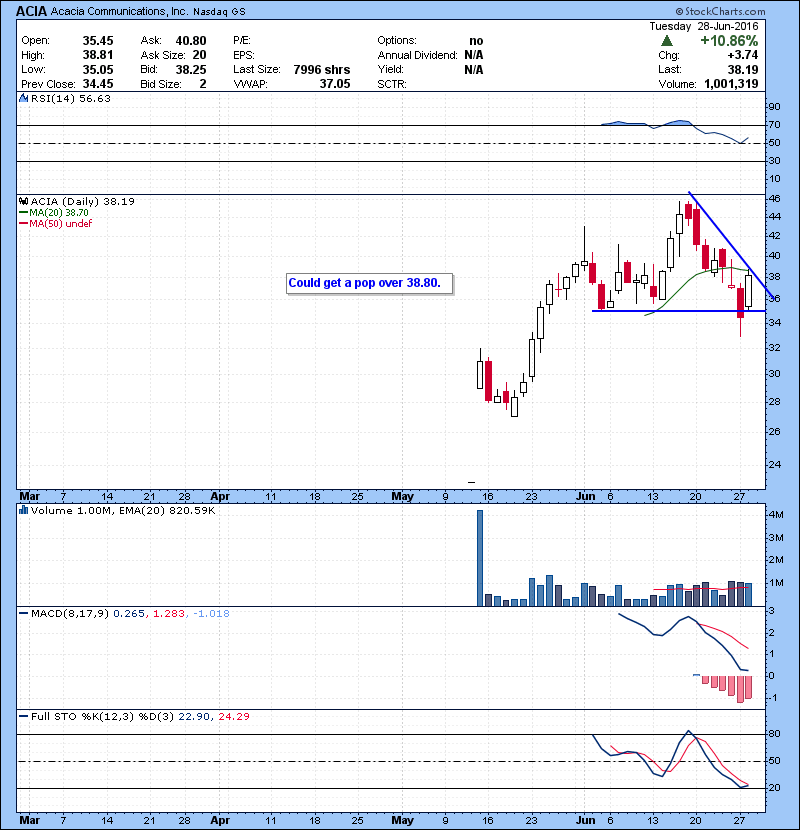The width and height of the screenshot is (800, 830).
Task: Click the 4M label on the volume axis
Action: tap(776, 515)
